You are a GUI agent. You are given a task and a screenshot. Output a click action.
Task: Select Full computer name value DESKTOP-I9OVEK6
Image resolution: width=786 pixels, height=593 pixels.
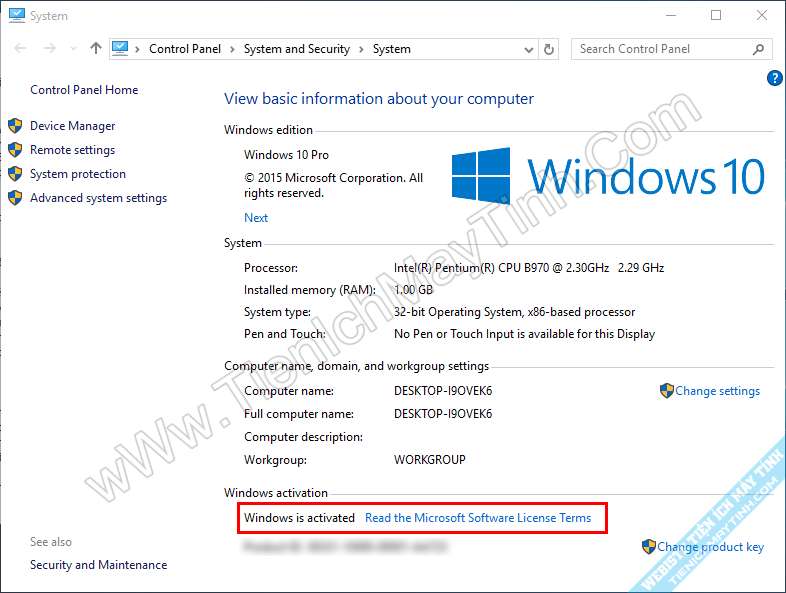point(443,414)
